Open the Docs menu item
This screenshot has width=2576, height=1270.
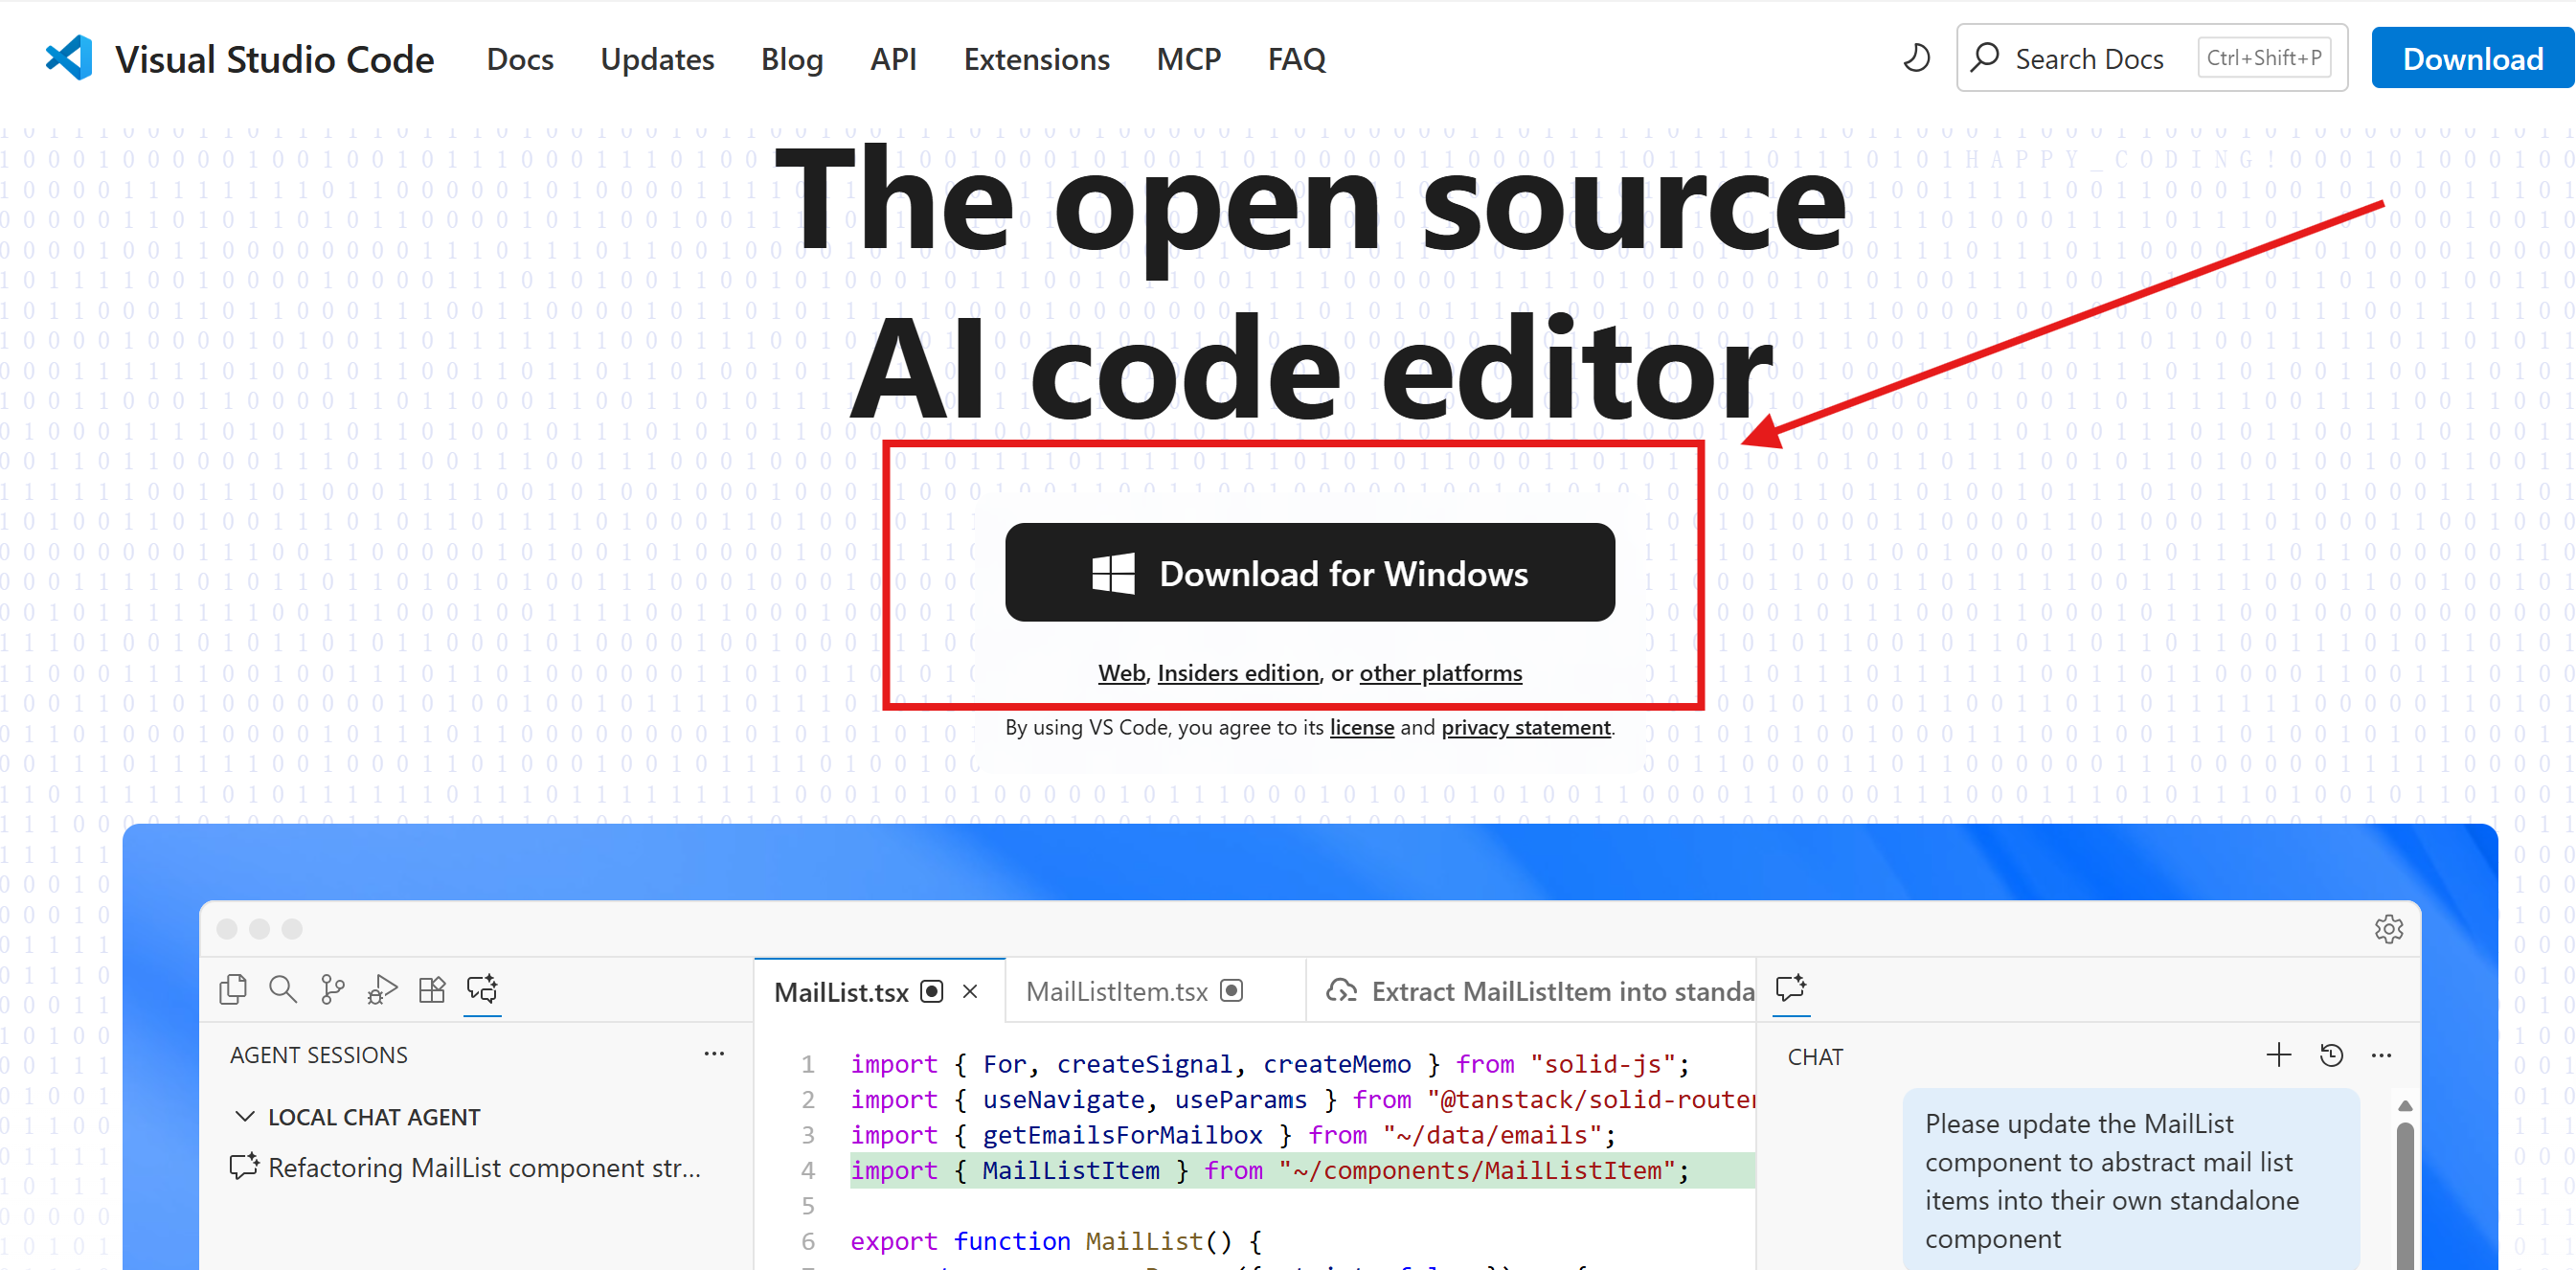(520, 59)
